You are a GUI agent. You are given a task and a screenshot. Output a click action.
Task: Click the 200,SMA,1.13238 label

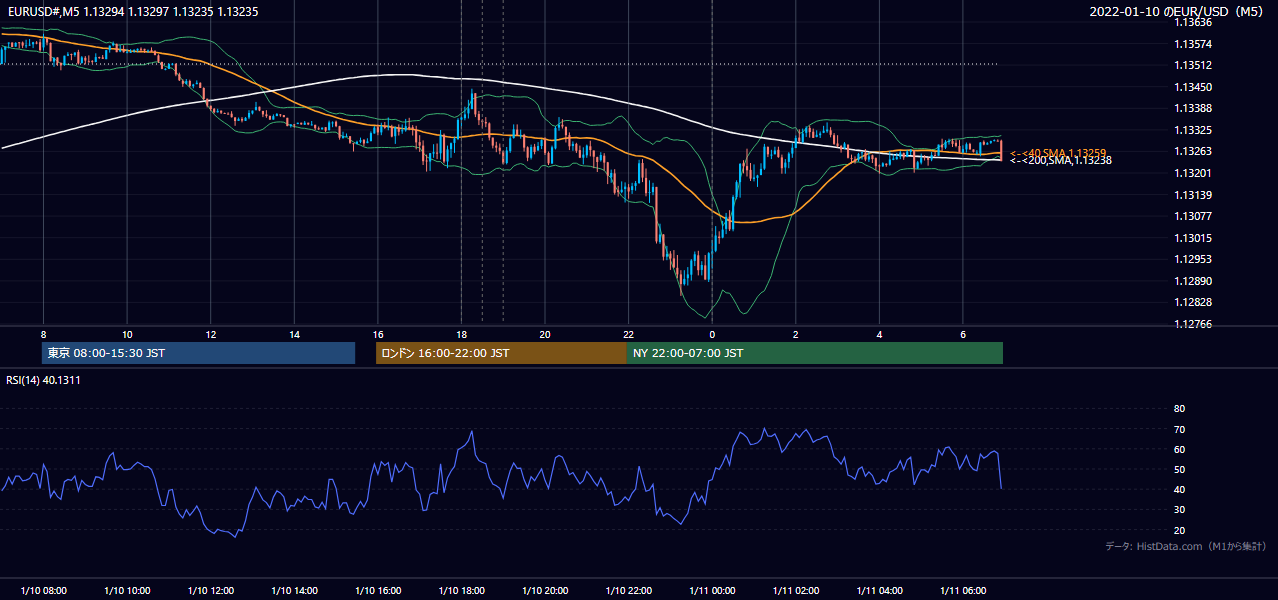[x=1061, y=160]
